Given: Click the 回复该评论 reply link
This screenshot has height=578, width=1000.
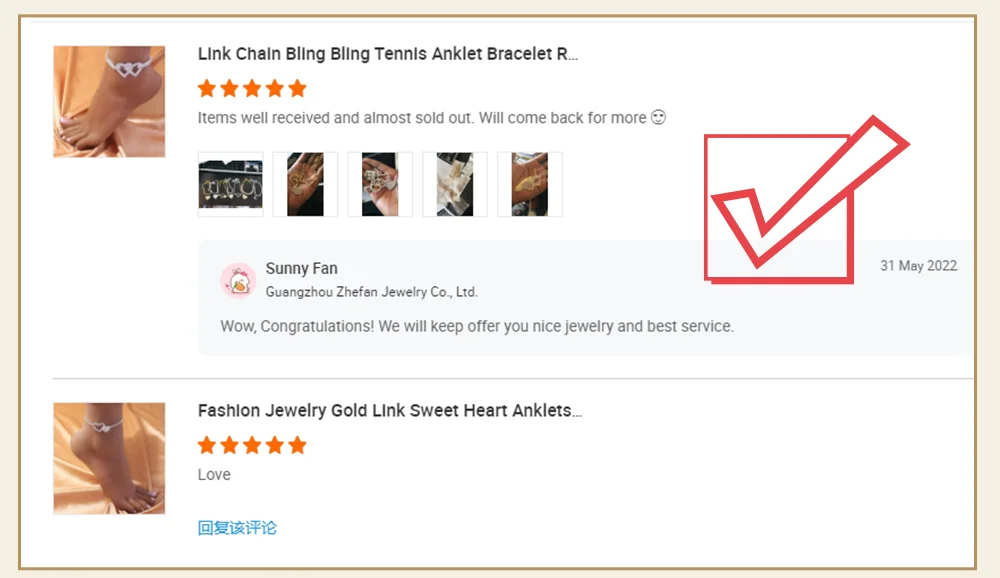Looking at the screenshot, I should 237,528.
